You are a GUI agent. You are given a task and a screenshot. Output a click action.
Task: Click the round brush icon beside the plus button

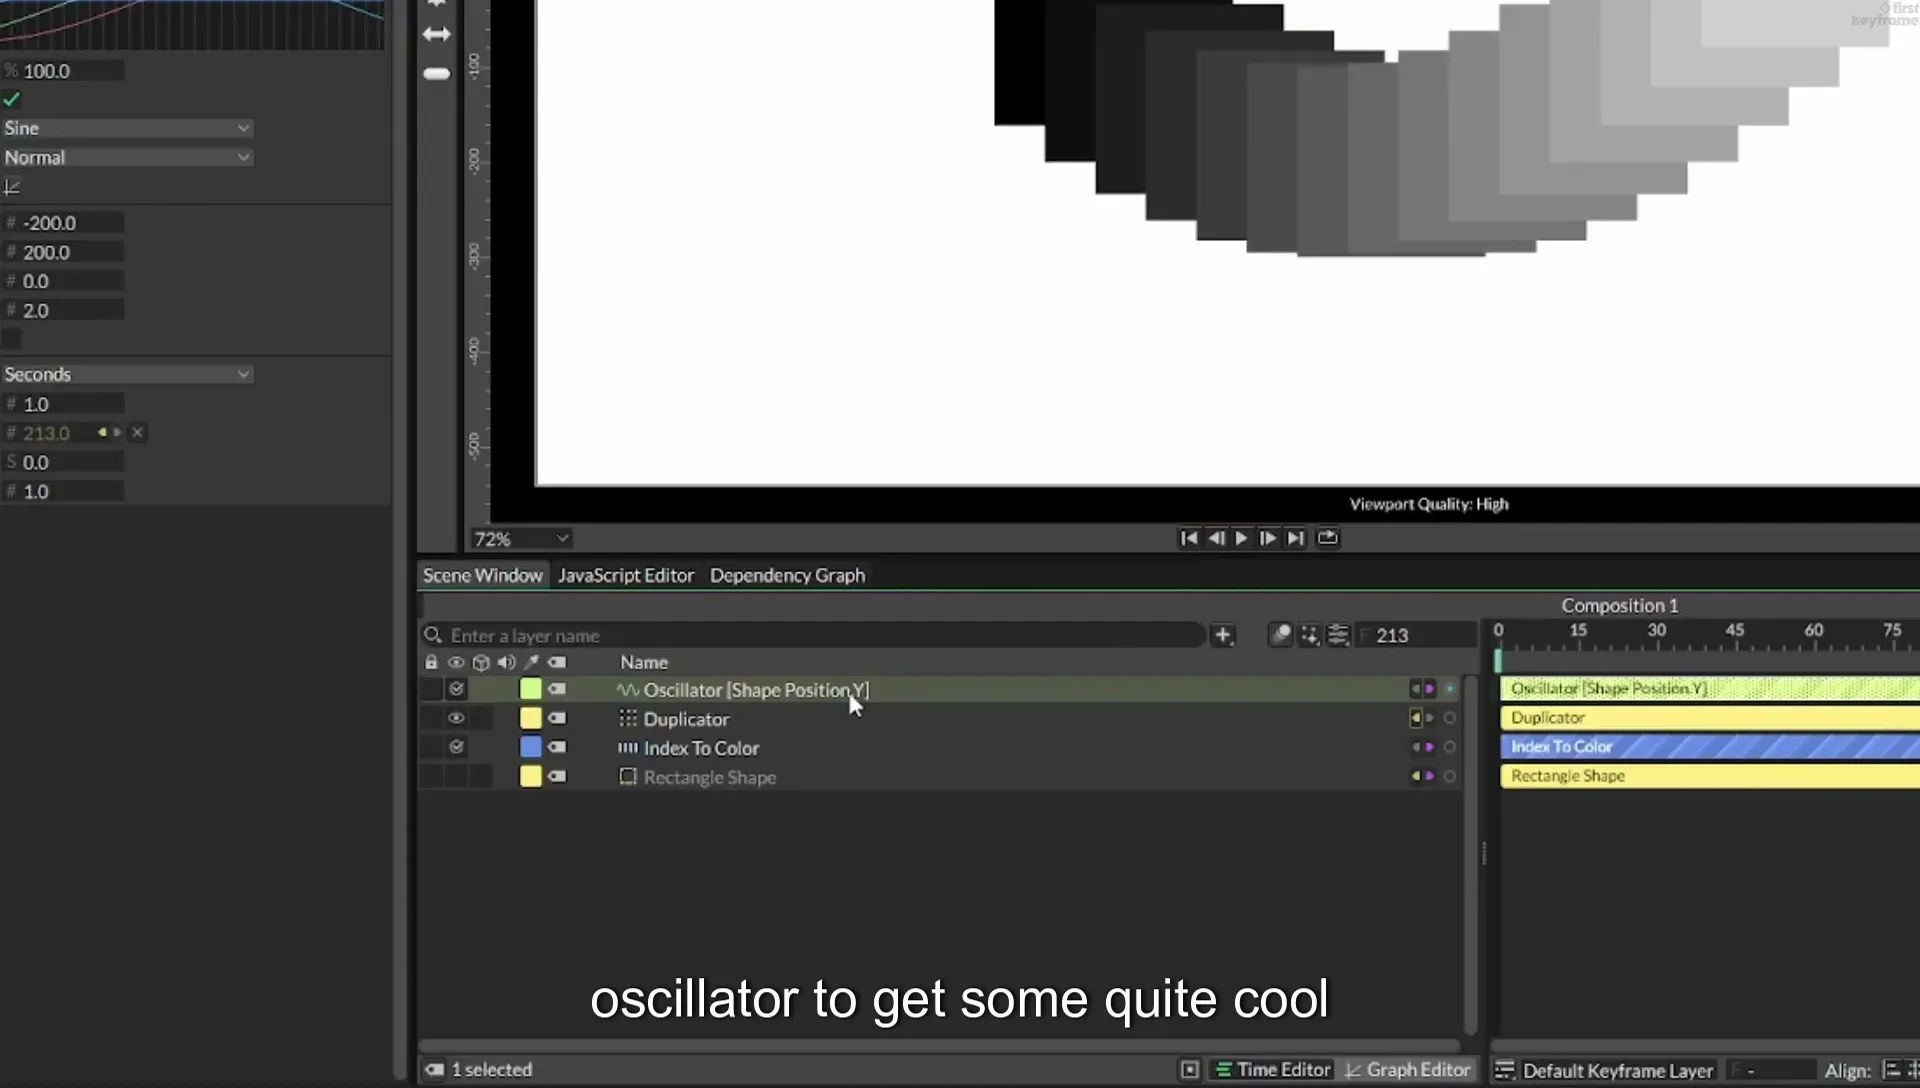1280,635
